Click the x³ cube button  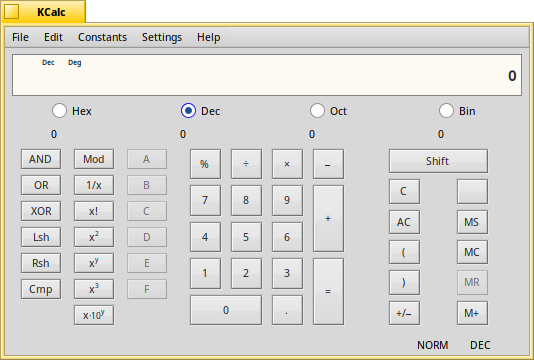[94, 289]
